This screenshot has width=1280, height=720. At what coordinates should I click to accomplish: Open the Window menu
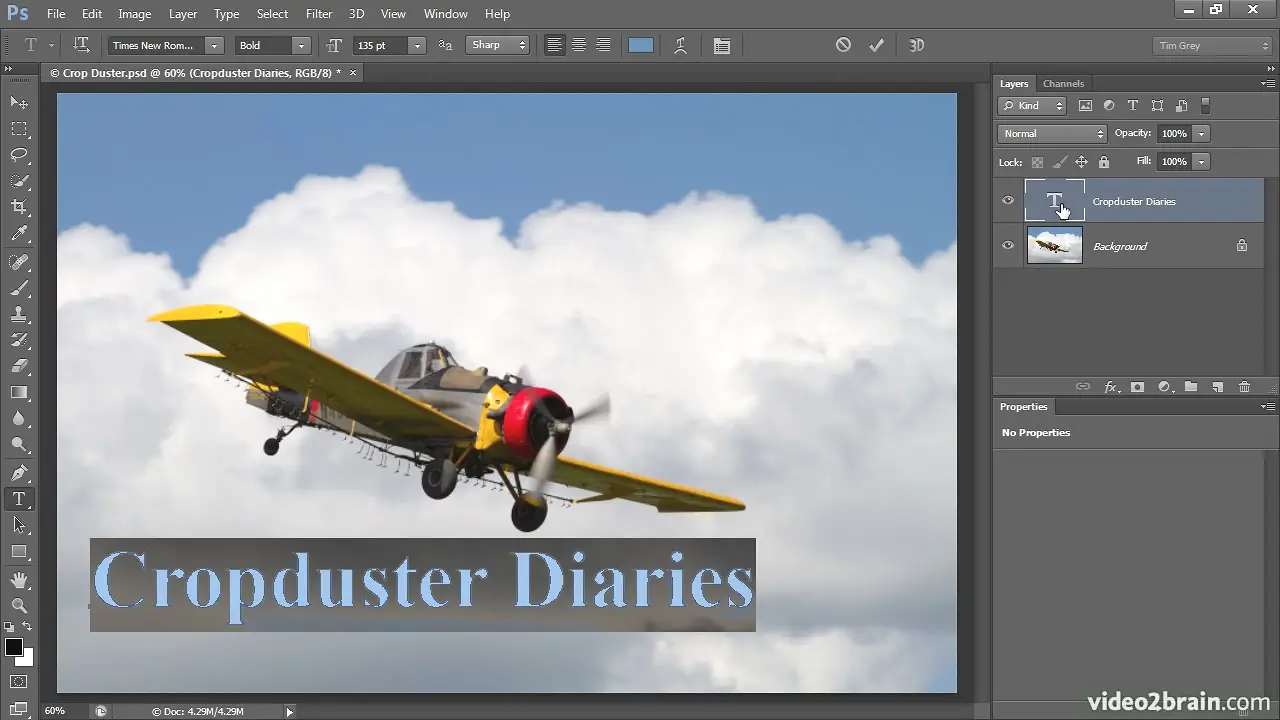pyautogui.click(x=446, y=14)
